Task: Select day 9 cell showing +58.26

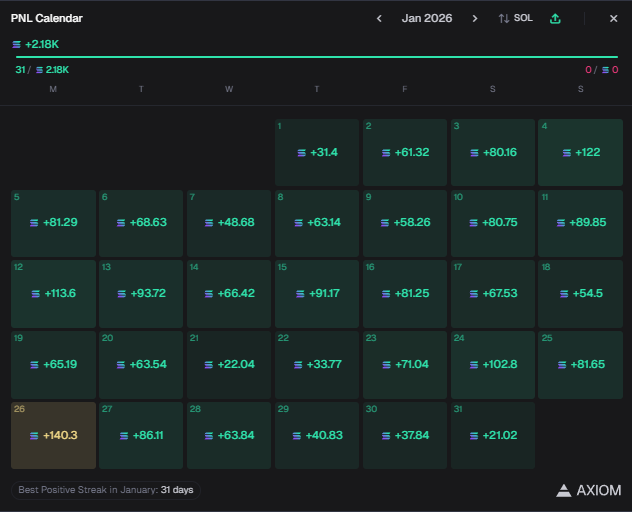Action: click(x=405, y=223)
